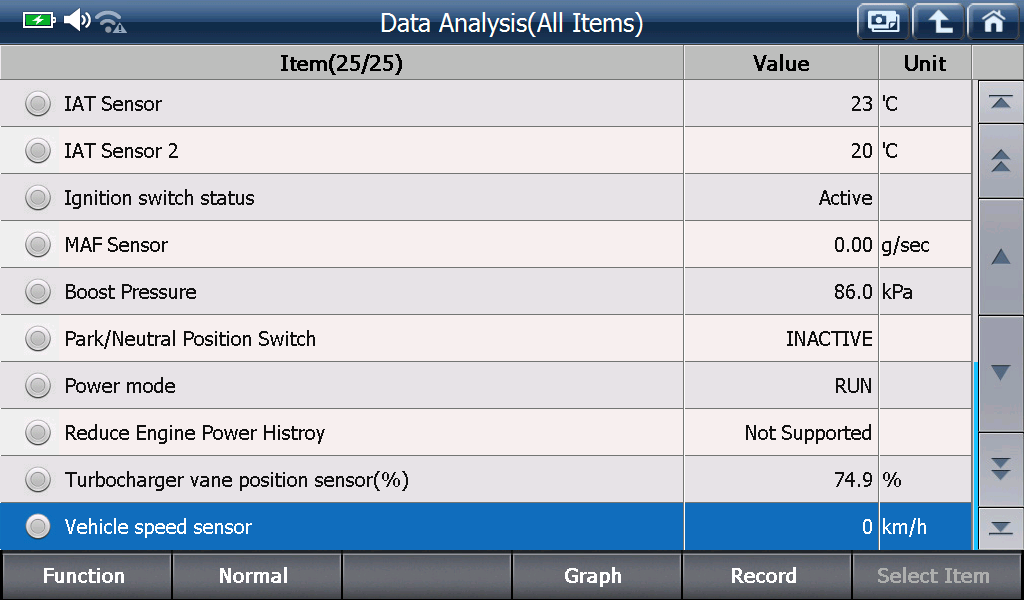Jump to bottom of list arrow
Viewport: 1024px width, 600px height.
(x=1000, y=528)
